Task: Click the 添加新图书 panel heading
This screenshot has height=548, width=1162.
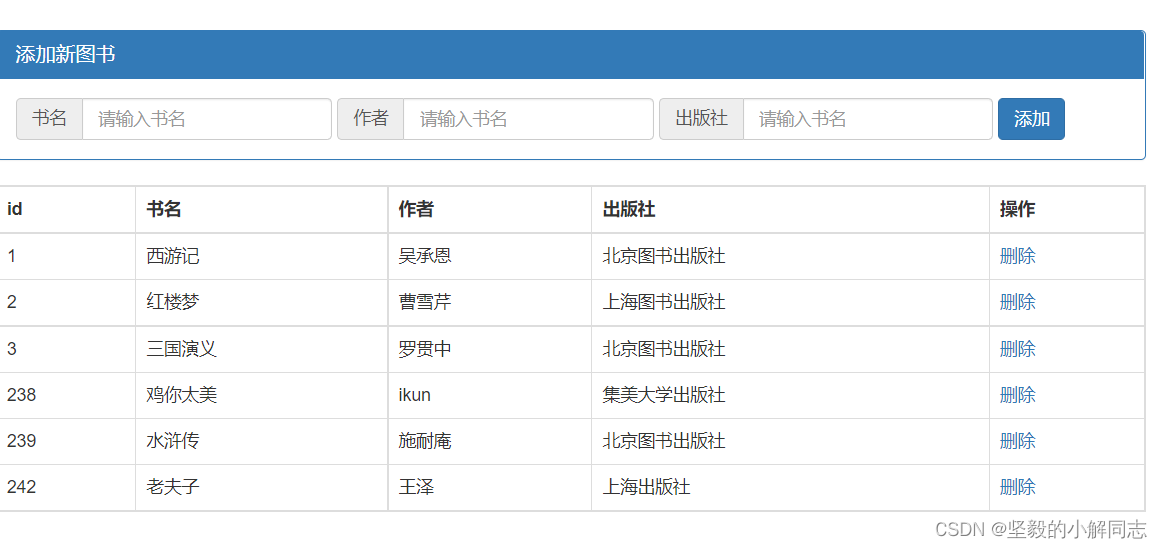Action: (x=572, y=55)
